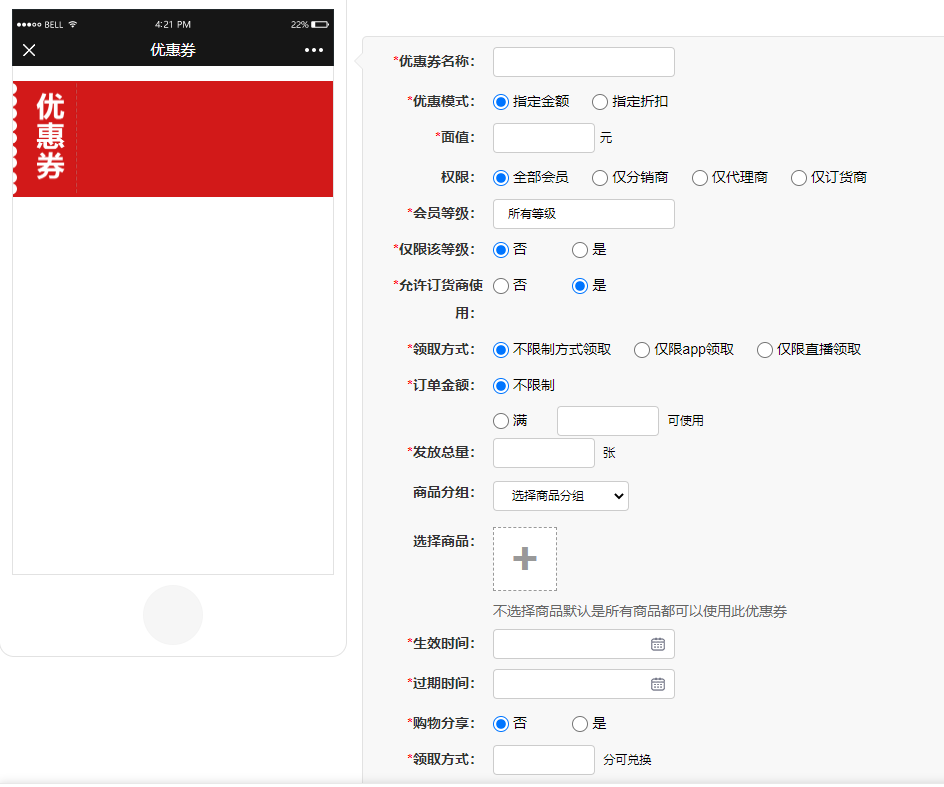
Task: Close the phone preview with X icon
Action: (x=29, y=50)
